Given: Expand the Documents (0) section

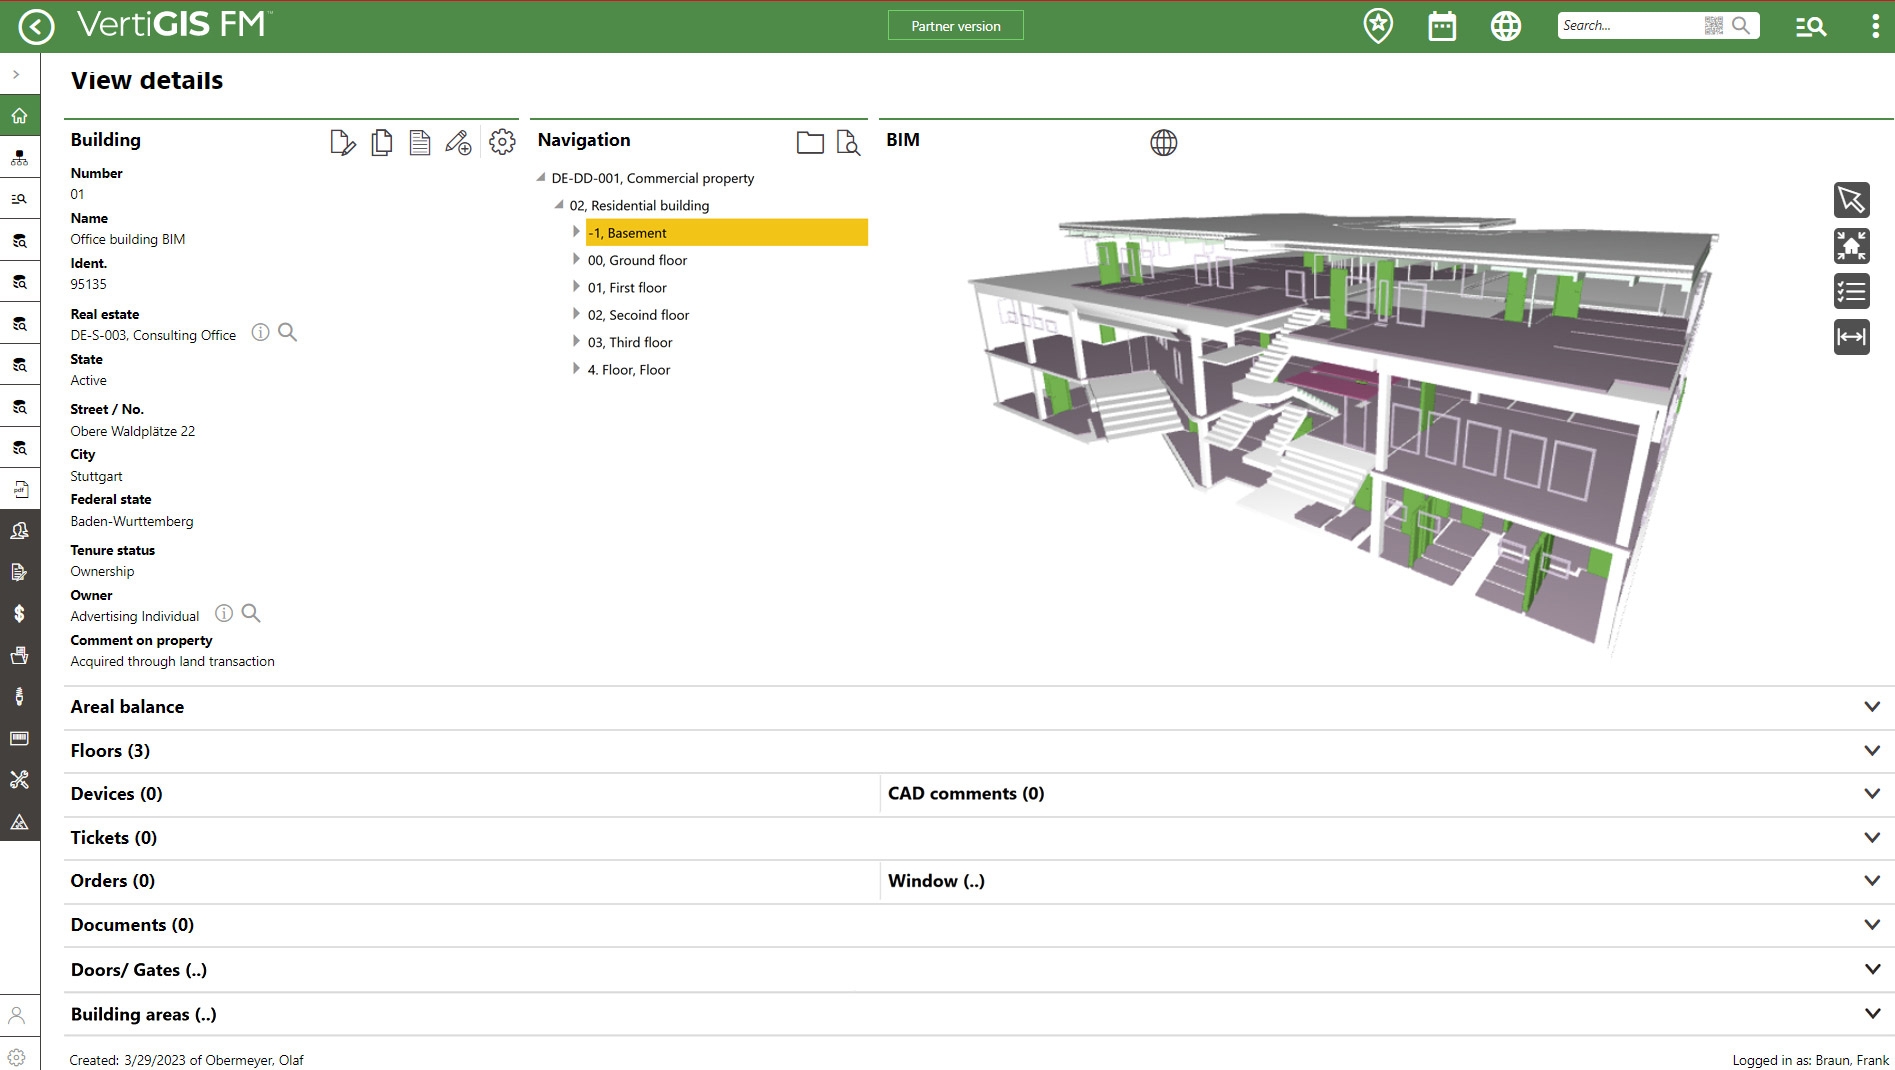Looking at the screenshot, I should click(x=1871, y=925).
